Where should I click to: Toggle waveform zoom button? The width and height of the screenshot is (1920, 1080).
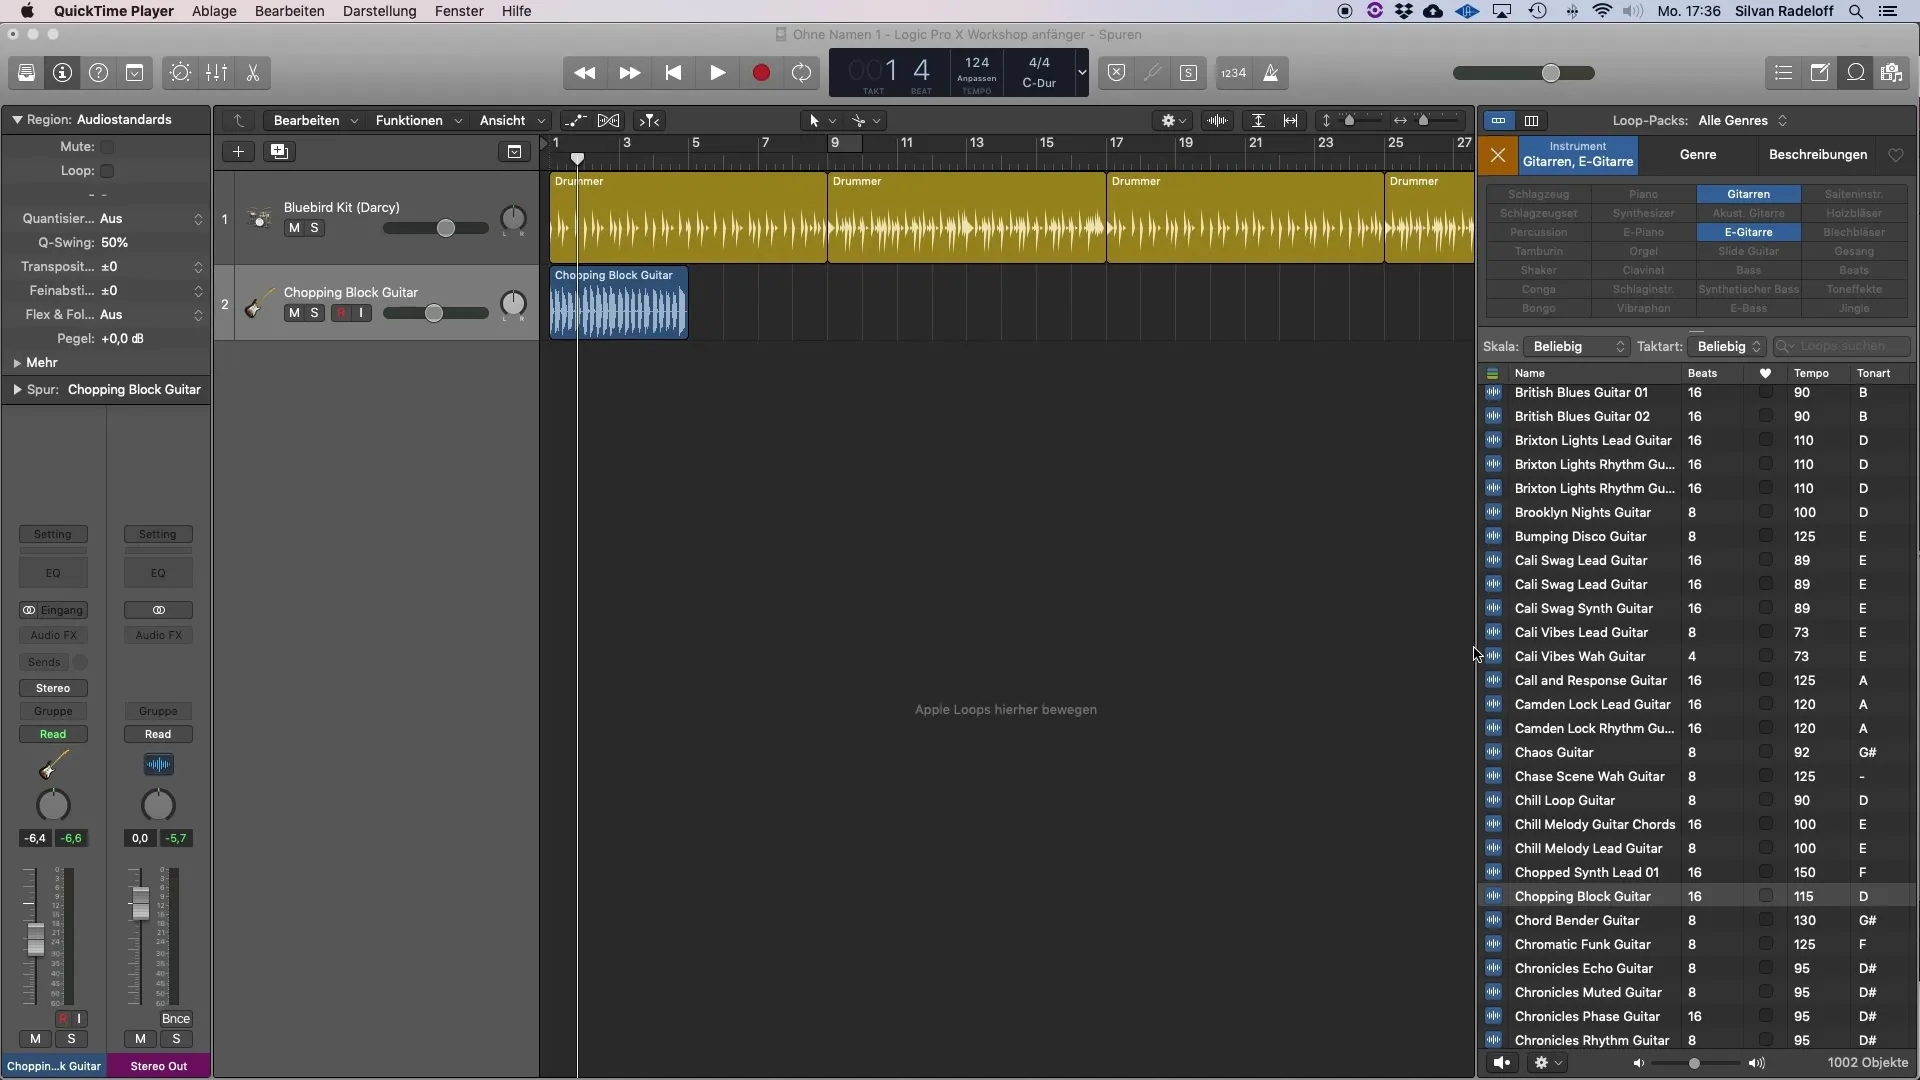point(1217,121)
